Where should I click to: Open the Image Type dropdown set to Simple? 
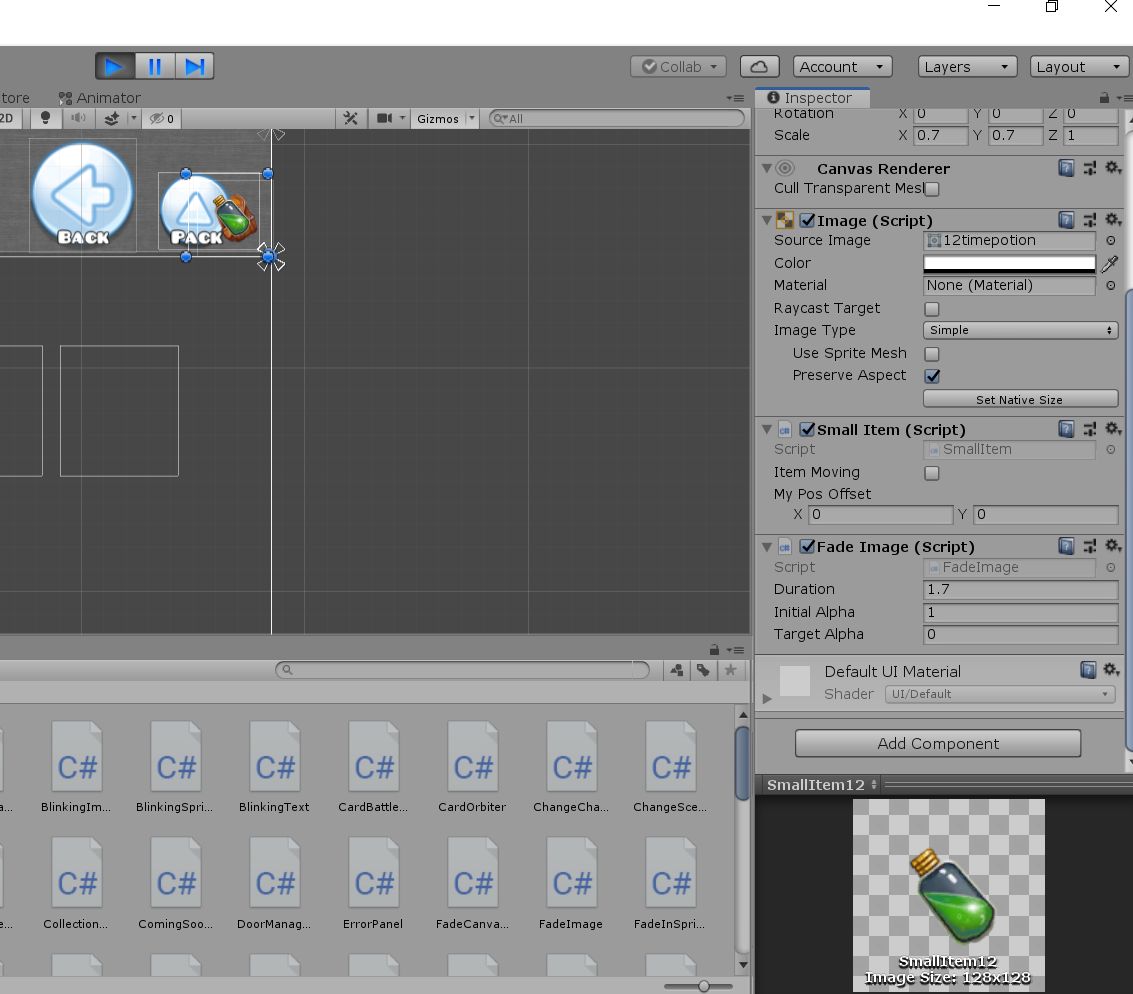click(x=1019, y=330)
